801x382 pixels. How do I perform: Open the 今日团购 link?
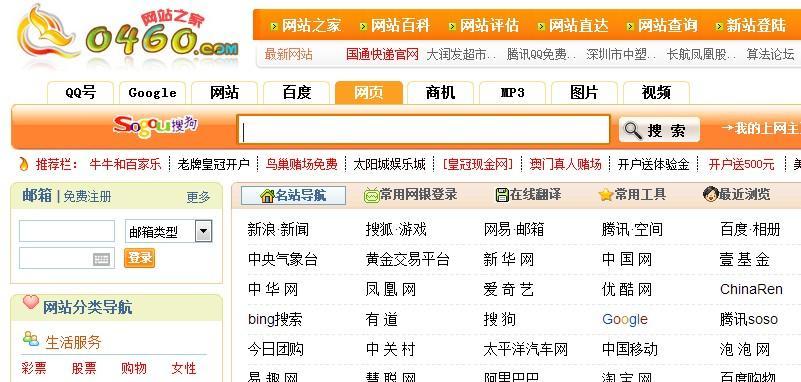[276, 349]
